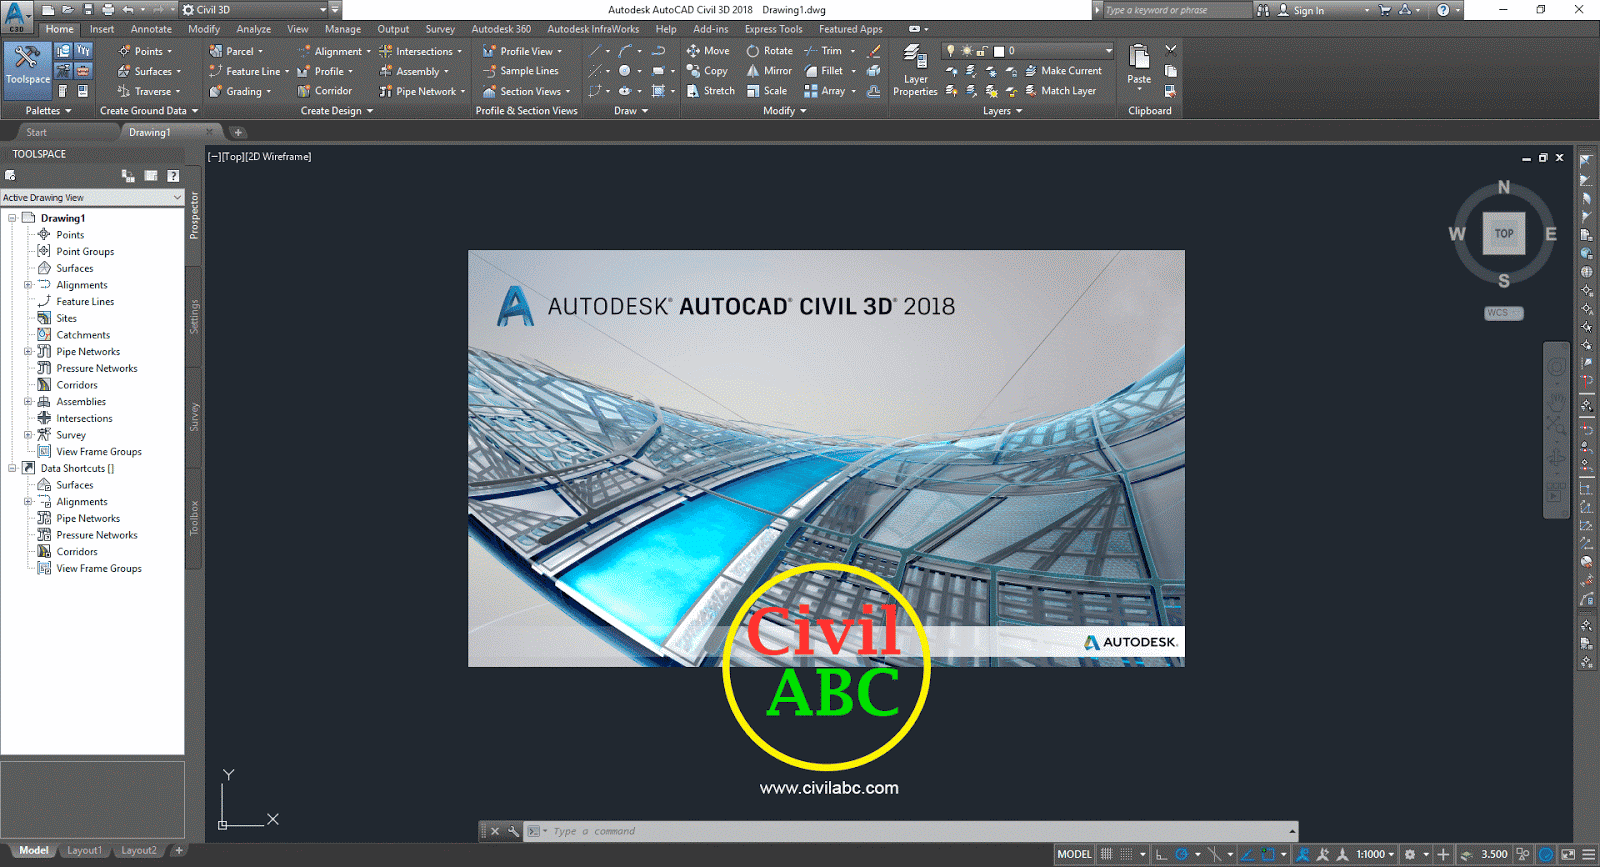The width and height of the screenshot is (1600, 867).
Task: Click the Sign In button
Action: click(x=1301, y=10)
